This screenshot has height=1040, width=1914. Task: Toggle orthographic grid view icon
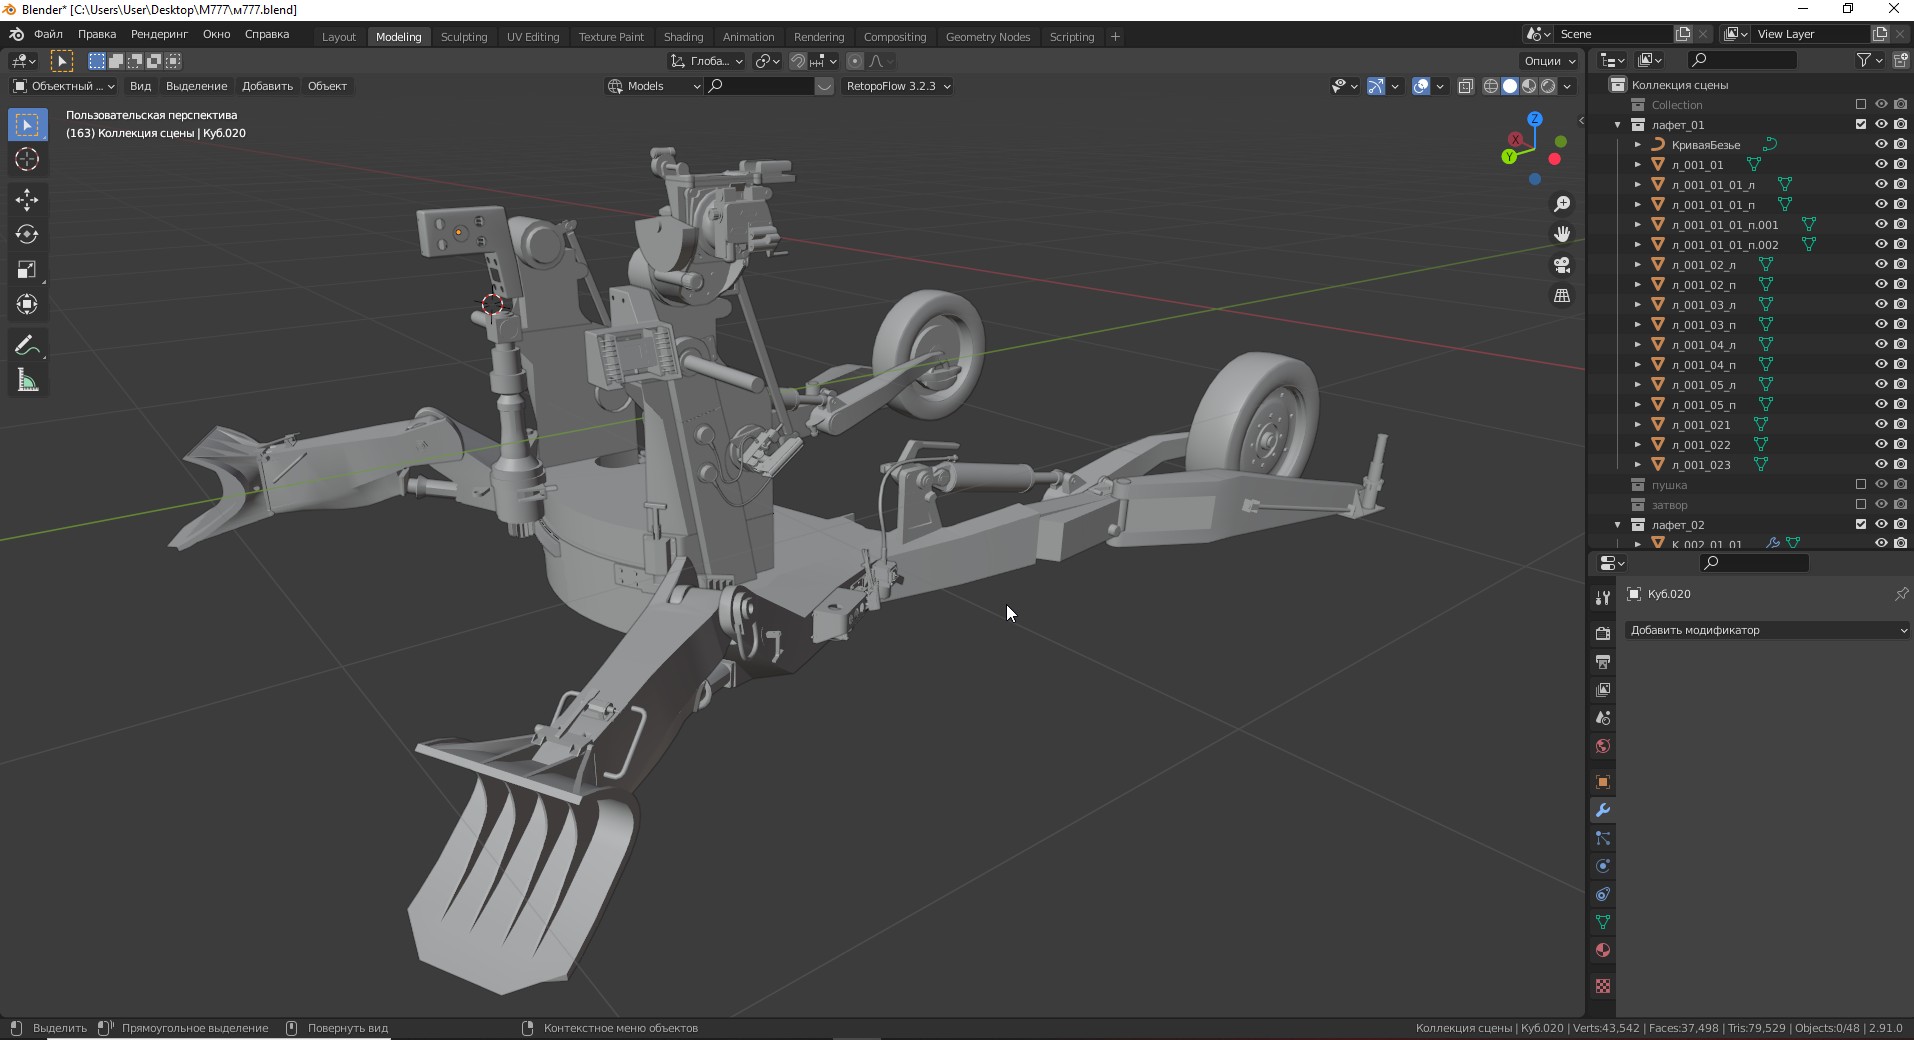(x=1562, y=296)
